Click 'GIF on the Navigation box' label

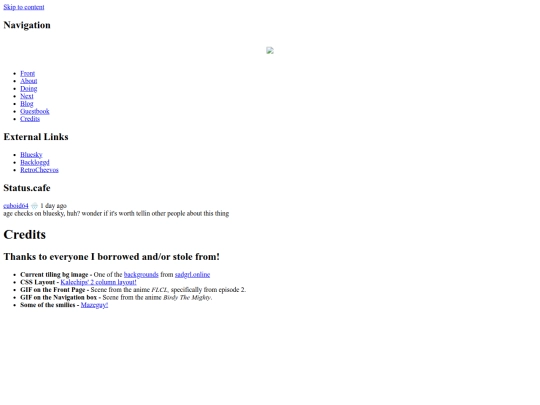coord(59,297)
